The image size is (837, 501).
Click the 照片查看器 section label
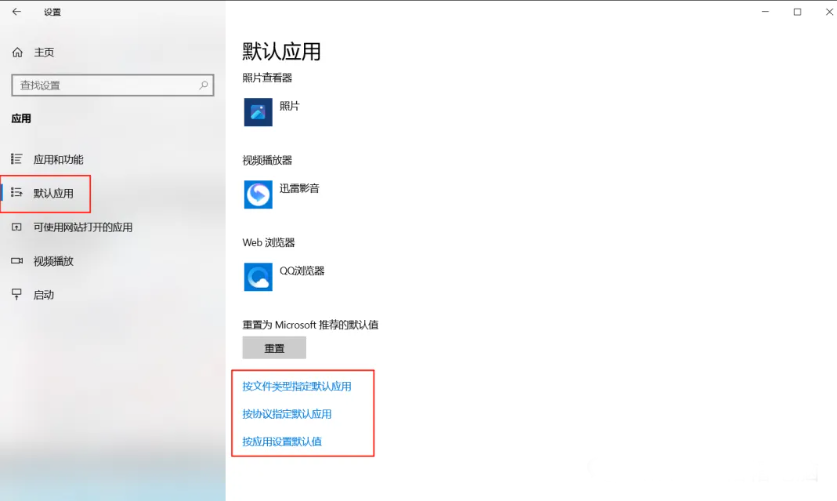click(267, 78)
